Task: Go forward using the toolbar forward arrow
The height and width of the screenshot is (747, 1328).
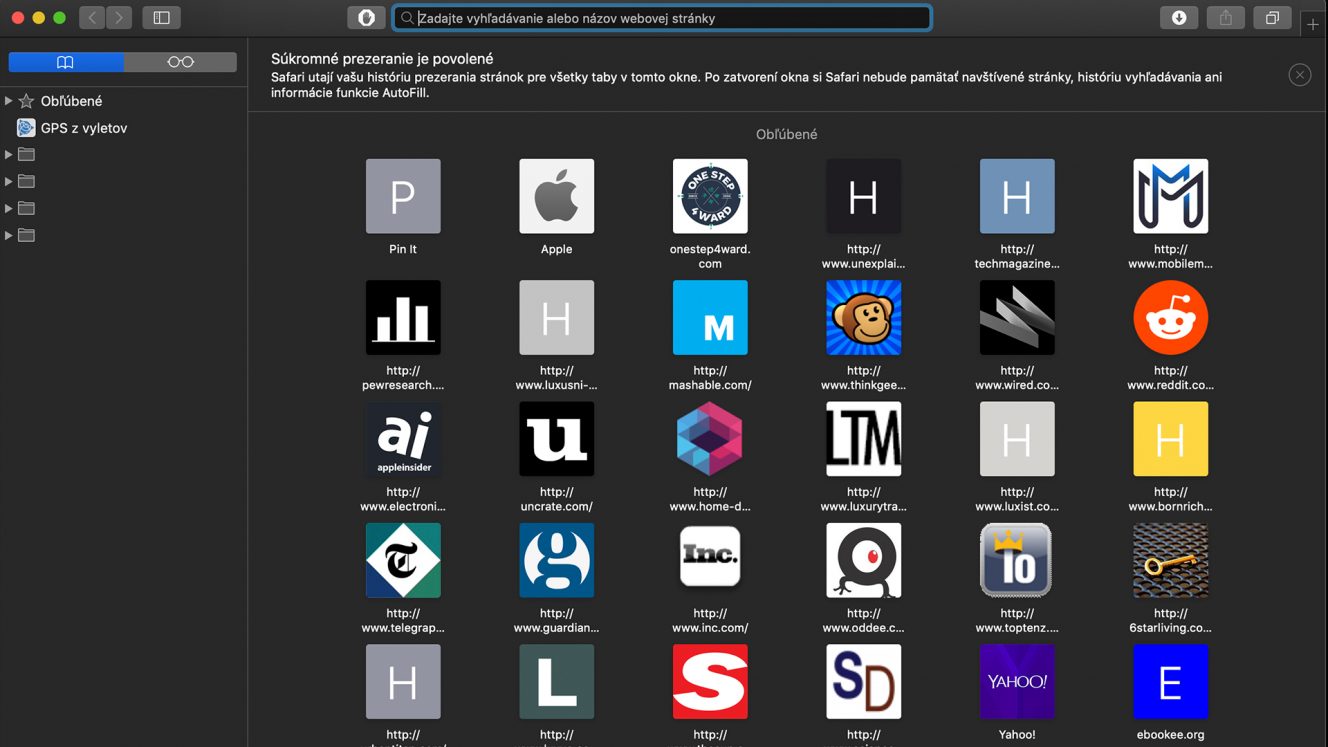Action: (x=119, y=17)
